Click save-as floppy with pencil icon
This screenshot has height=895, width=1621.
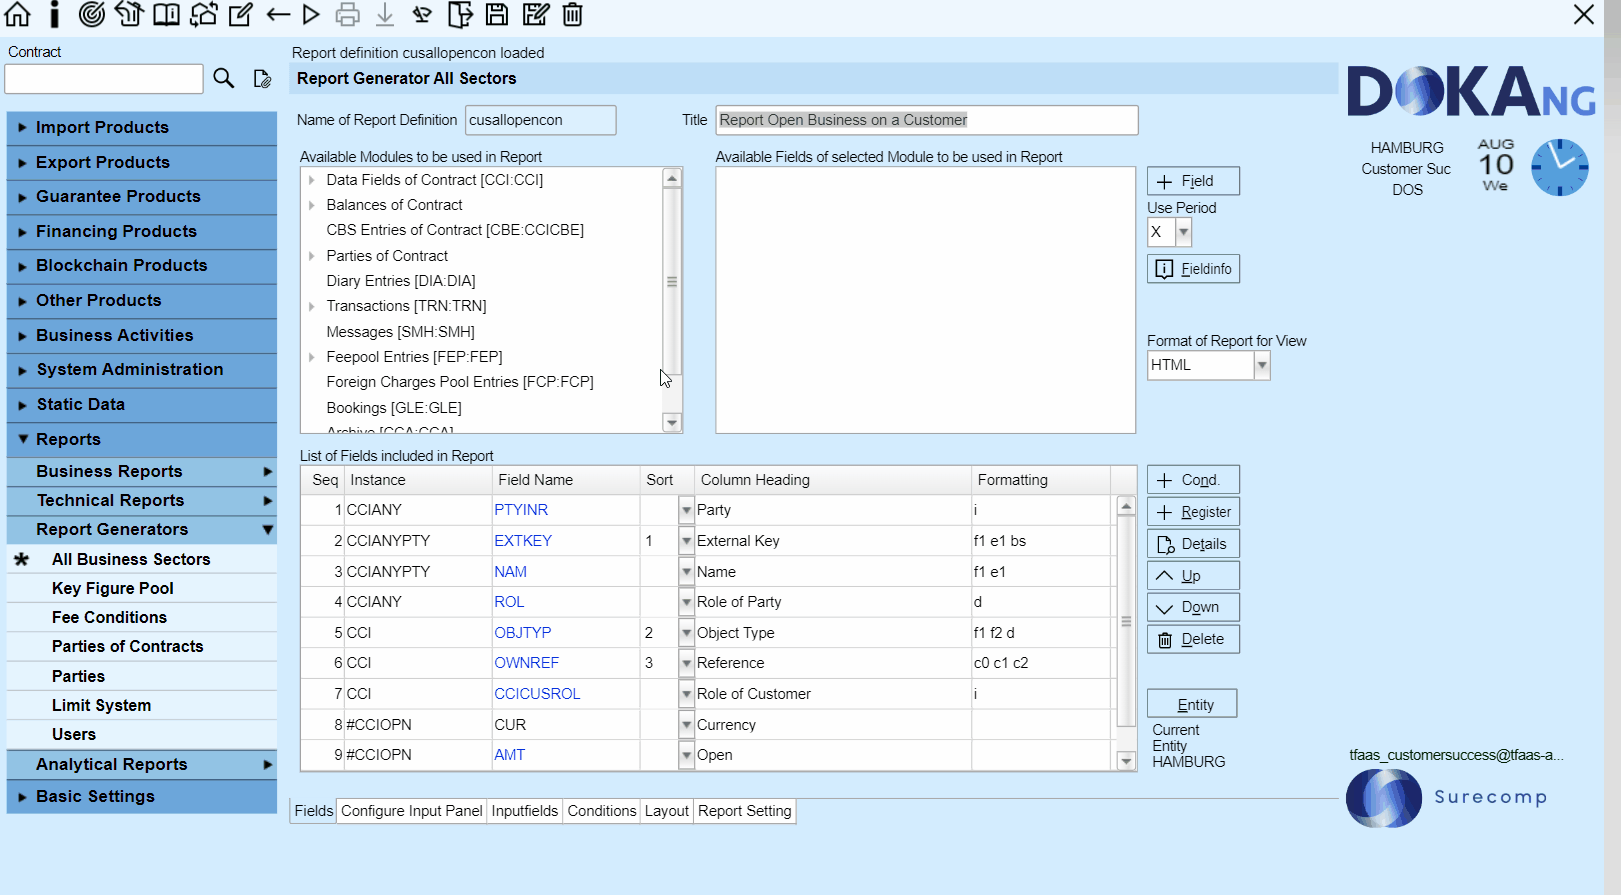pyautogui.click(x=536, y=14)
